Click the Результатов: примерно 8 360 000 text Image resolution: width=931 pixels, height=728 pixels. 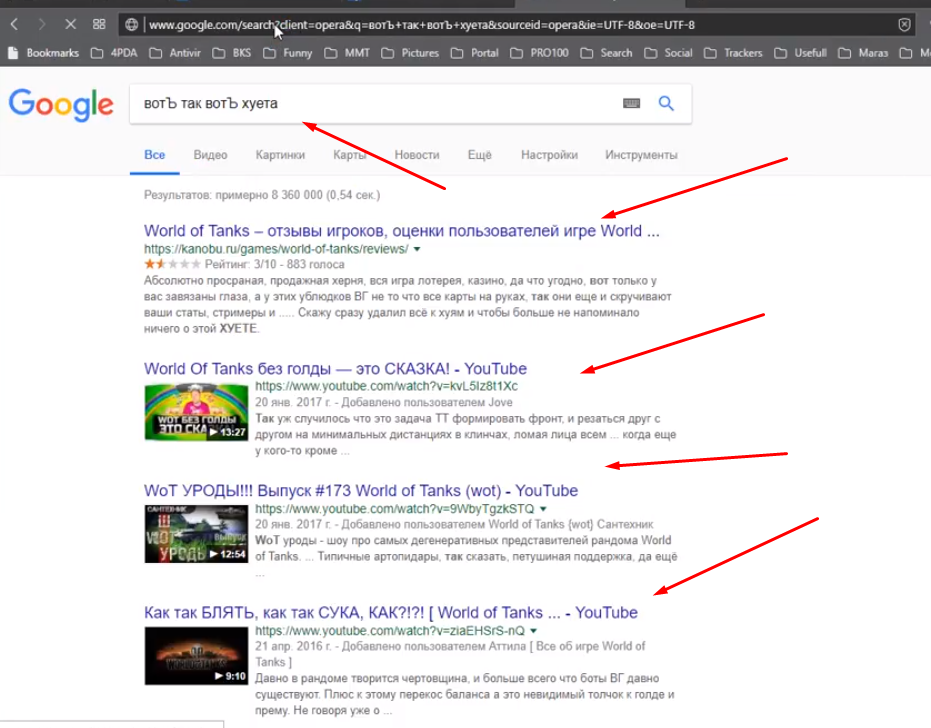[x=262, y=195]
